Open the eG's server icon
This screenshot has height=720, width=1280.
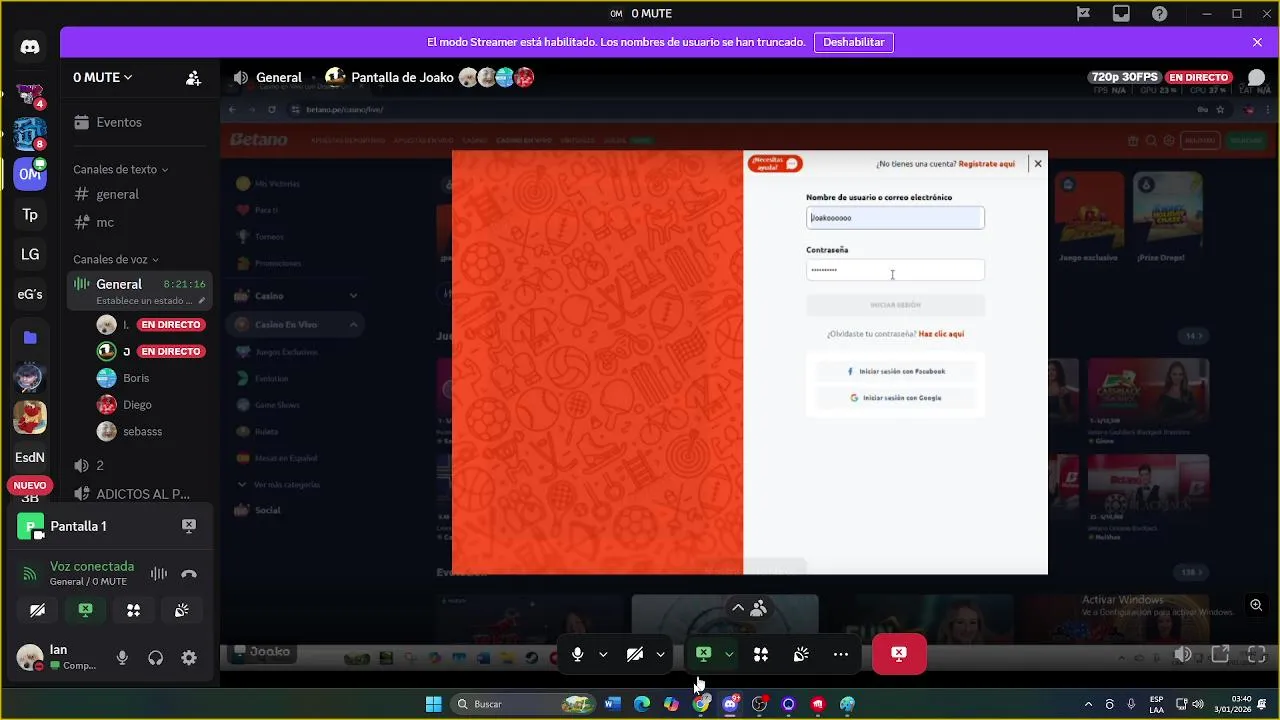point(30,294)
